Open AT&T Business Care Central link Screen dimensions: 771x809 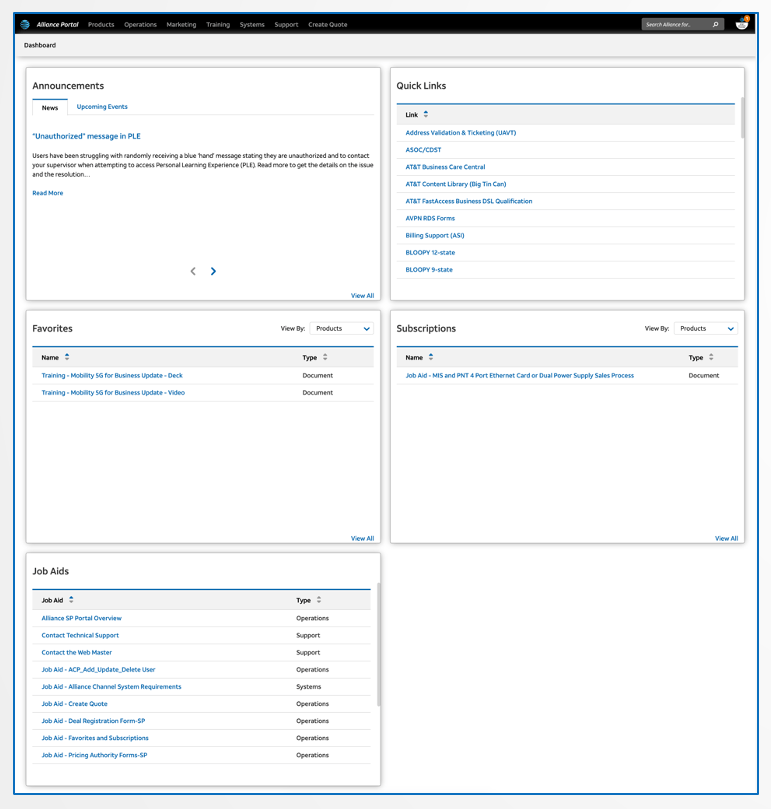coord(445,167)
